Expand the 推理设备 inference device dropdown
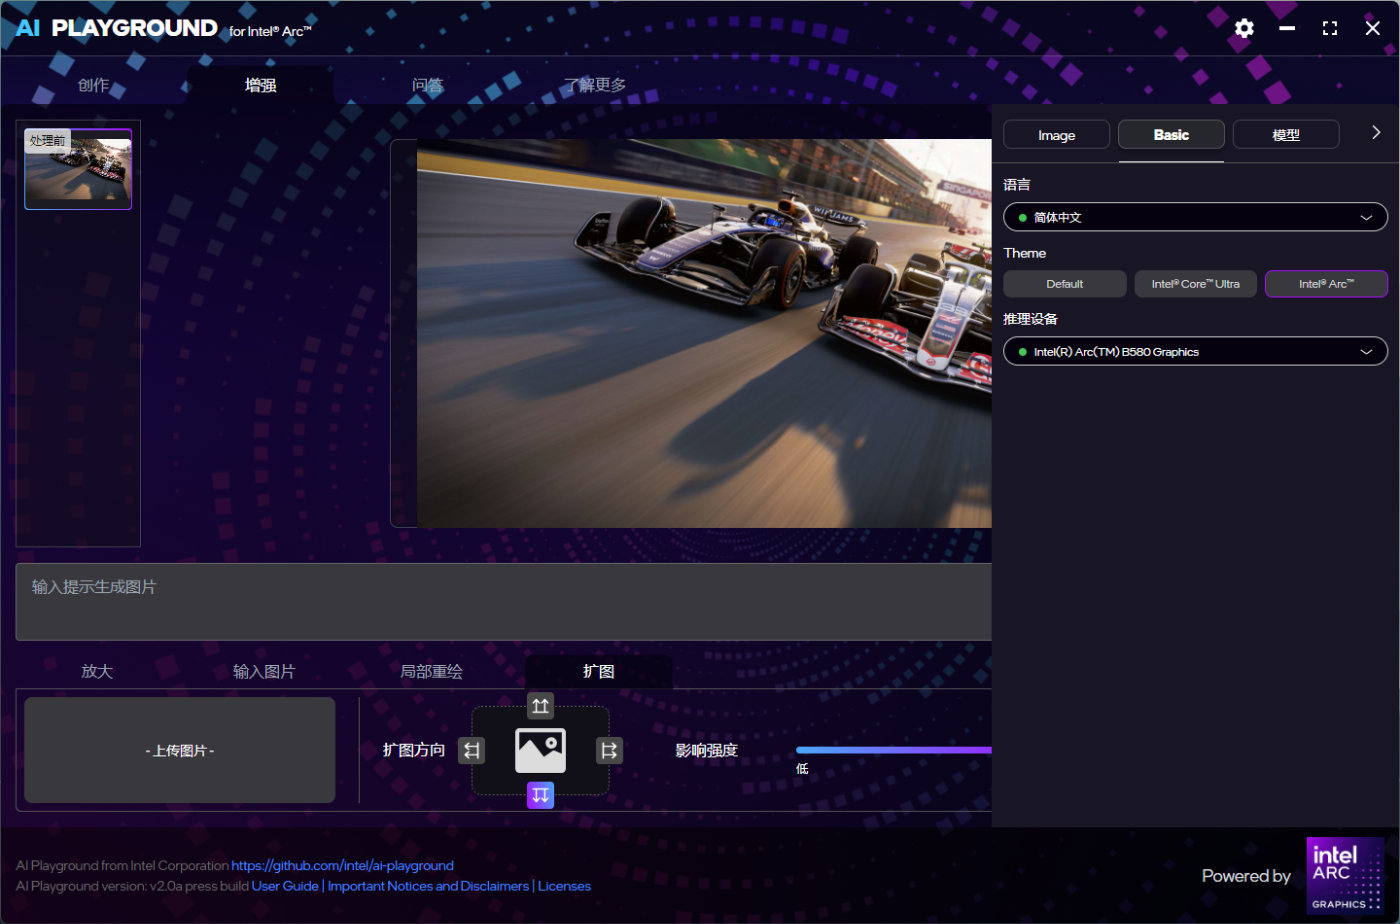Viewport: 1400px width, 924px height. coord(1195,352)
